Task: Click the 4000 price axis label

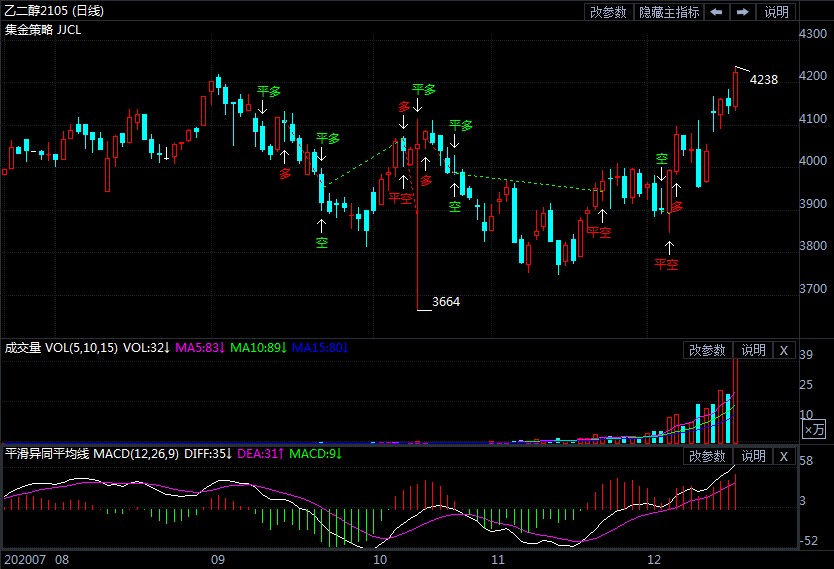Action: tap(813, 161)
